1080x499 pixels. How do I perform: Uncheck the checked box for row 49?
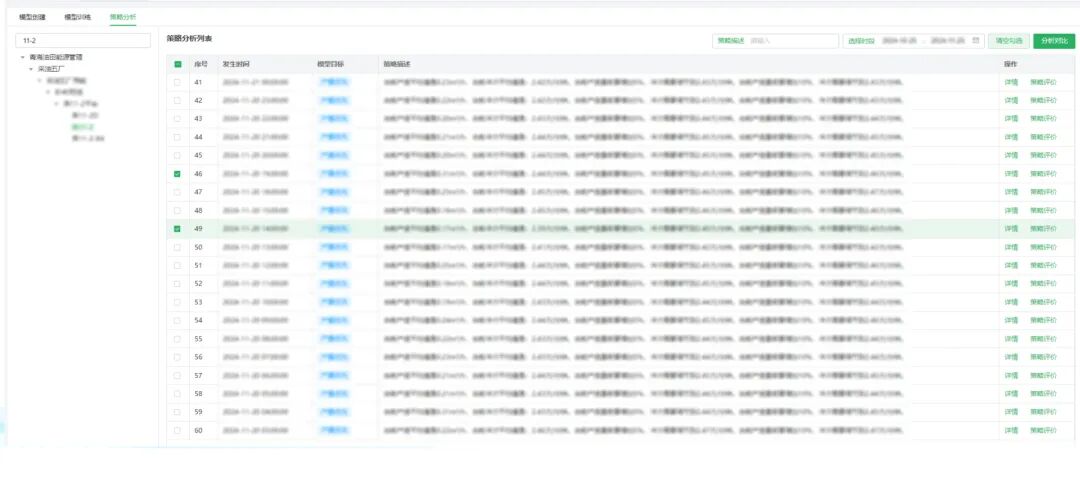(x=178, y=229)
